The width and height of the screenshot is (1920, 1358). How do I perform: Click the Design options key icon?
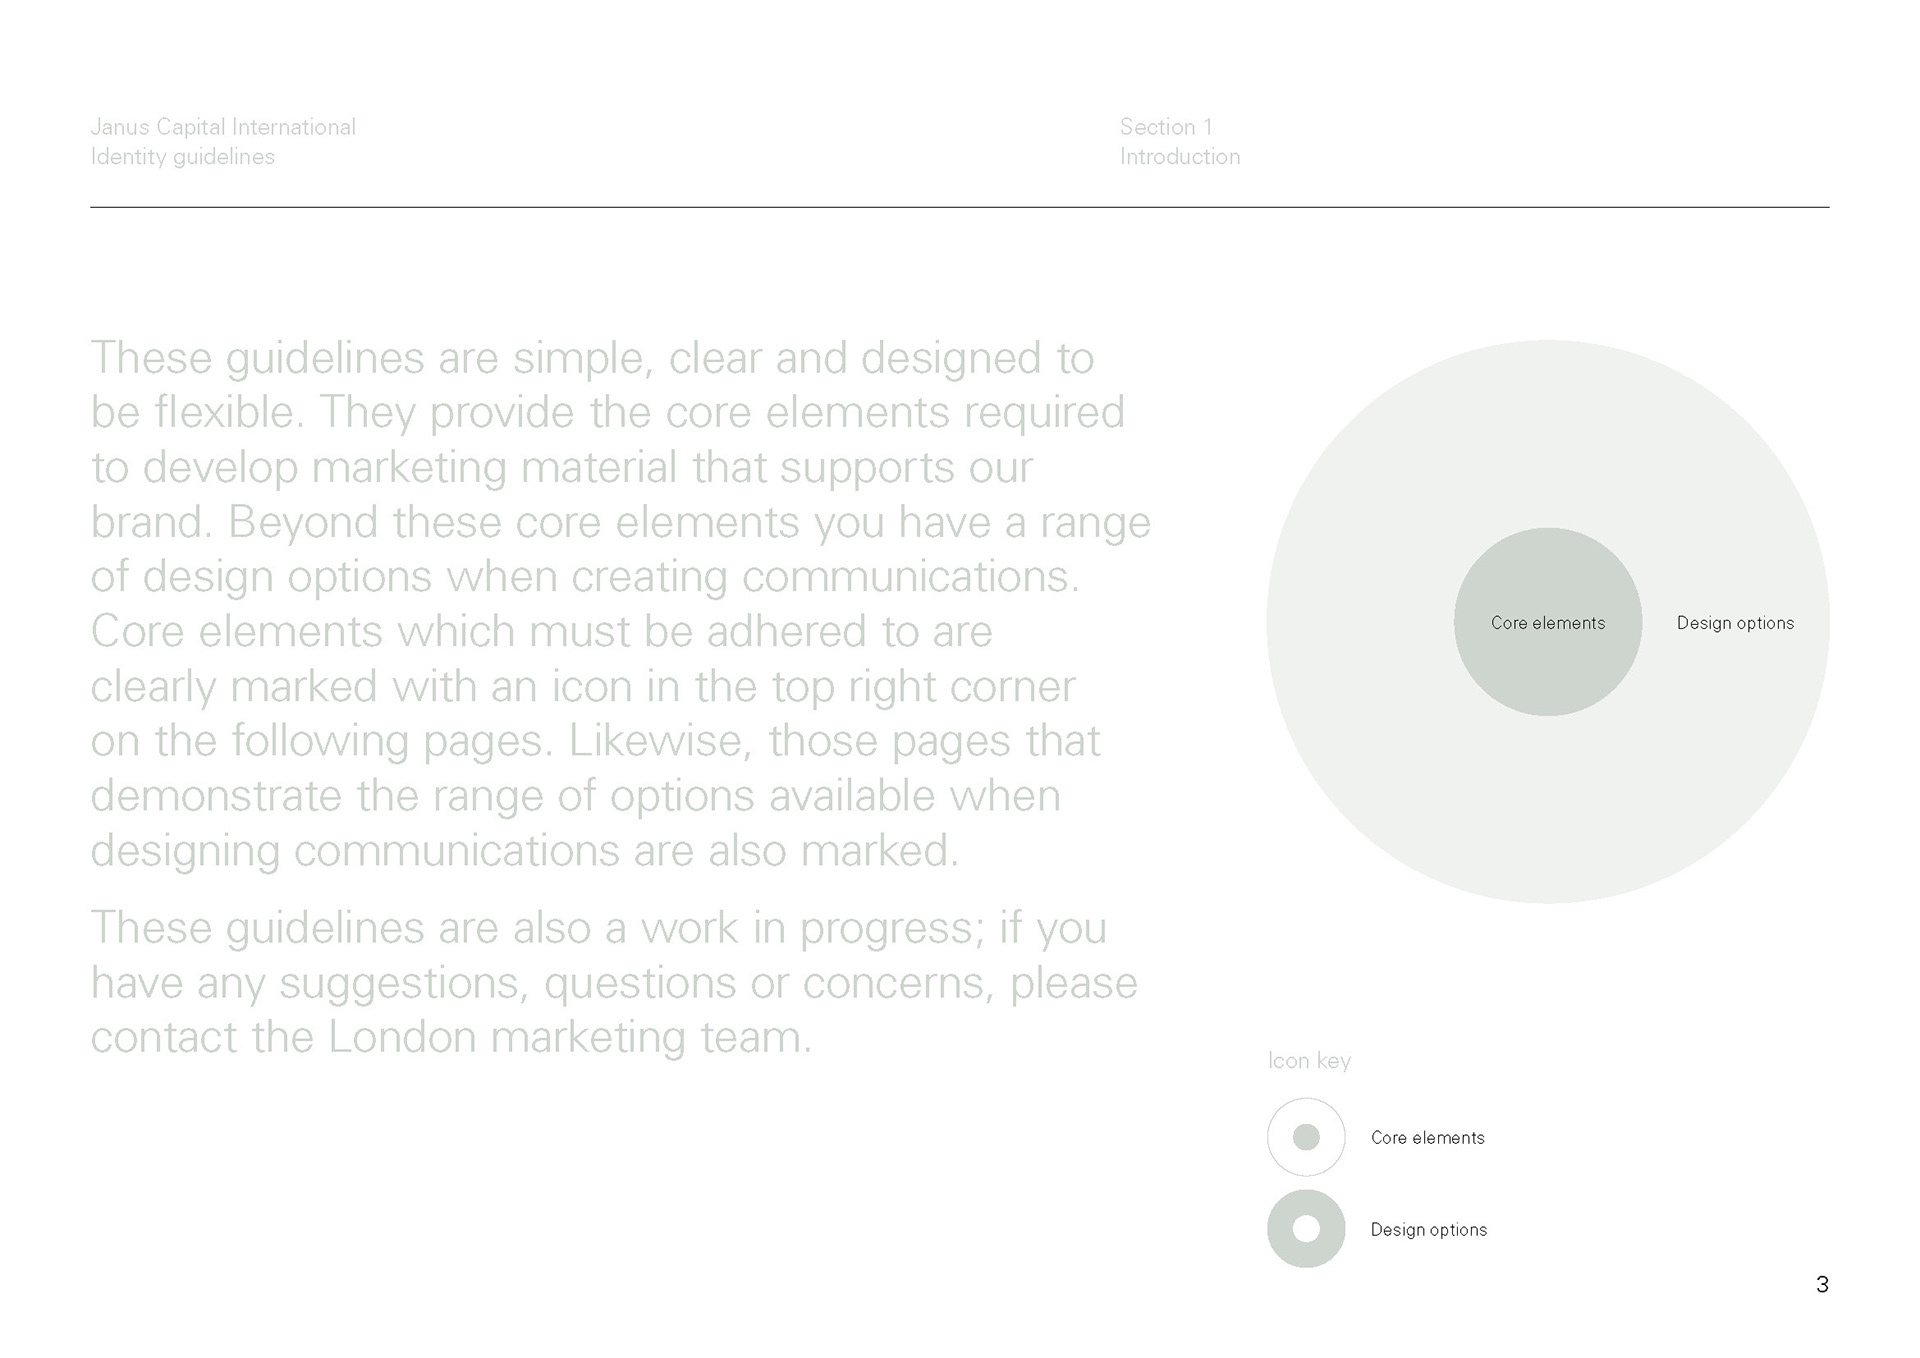(x=1306, y=1229)
